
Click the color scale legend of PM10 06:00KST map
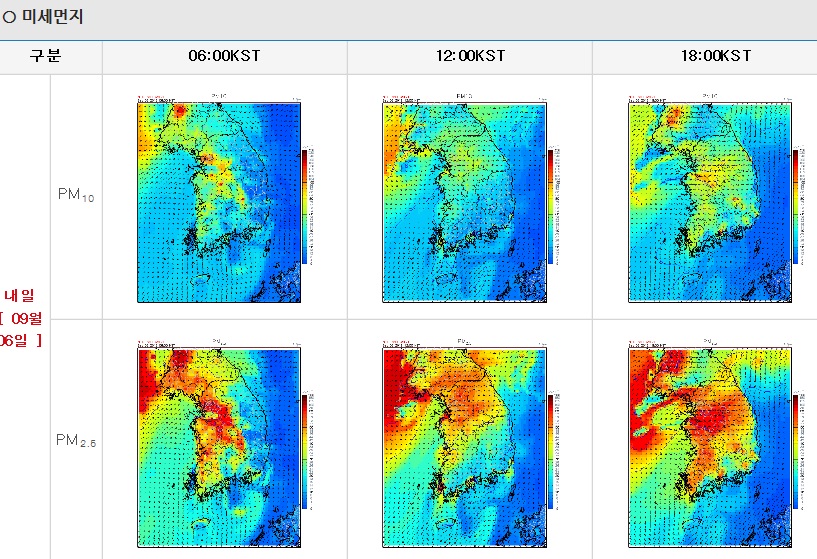[x=307, y=206]
